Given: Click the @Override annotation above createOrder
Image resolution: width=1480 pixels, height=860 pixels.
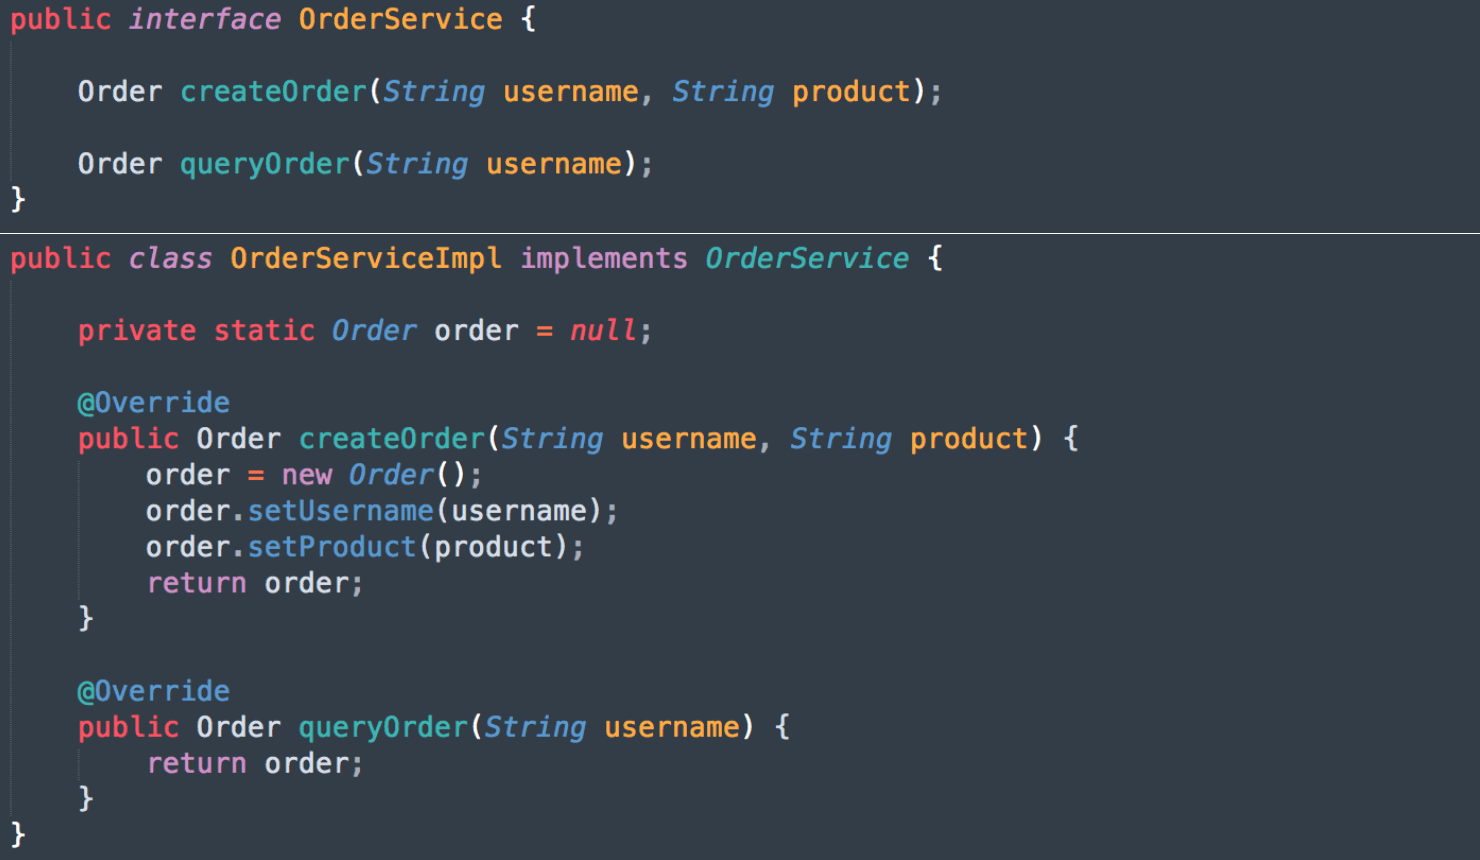Looking at the screenshot, I should click(154, 403).
